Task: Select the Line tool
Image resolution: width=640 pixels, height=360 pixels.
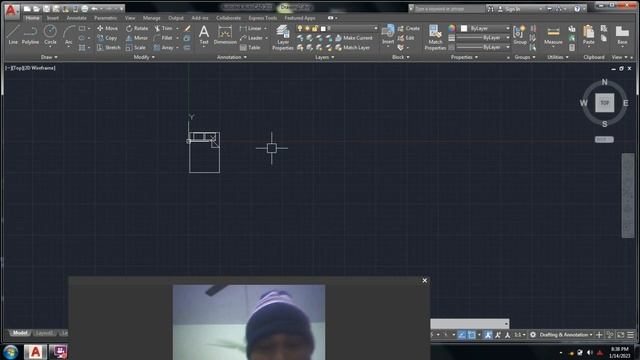Action: [13, 34]
